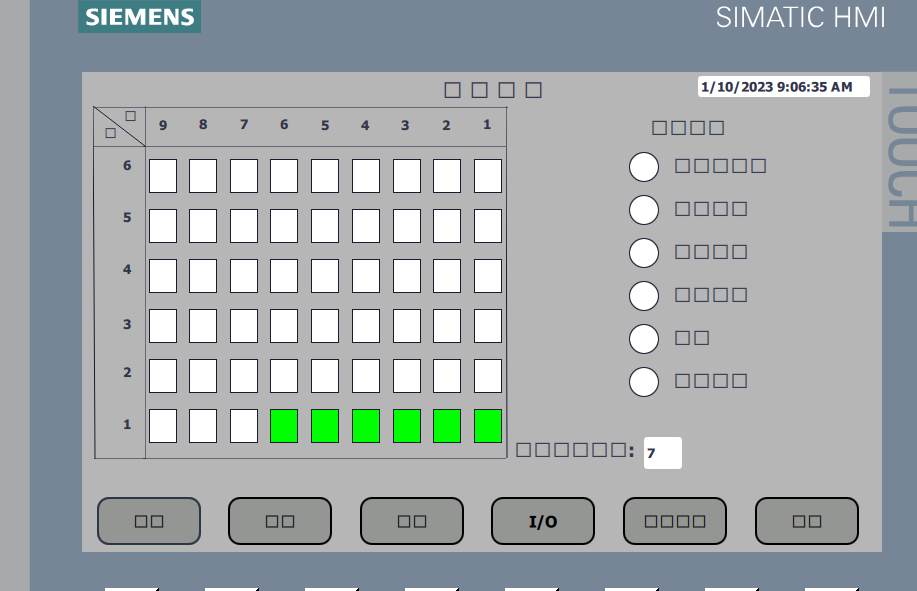Screen dimensions: 917x591
Task: Select the third round indicator from top
Action: pos(644,253)
